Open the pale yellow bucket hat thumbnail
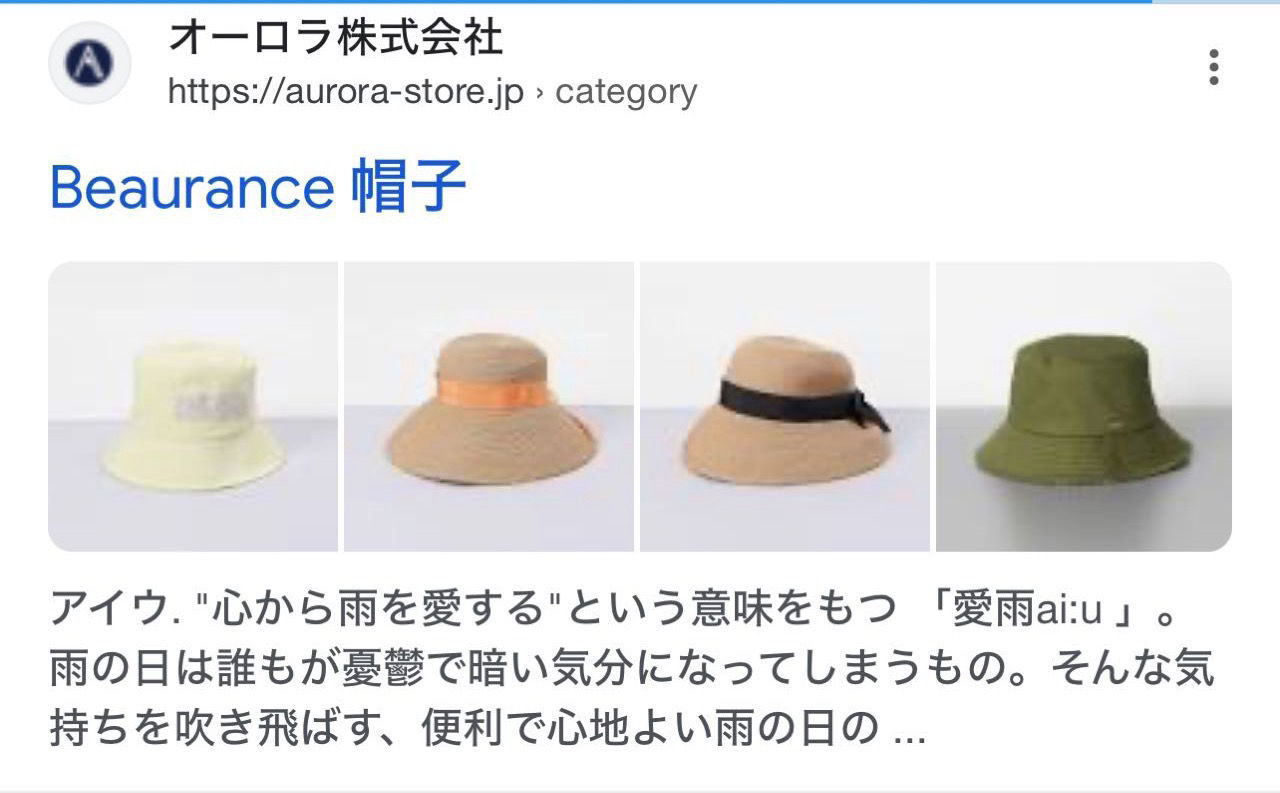 click(193, 407)
